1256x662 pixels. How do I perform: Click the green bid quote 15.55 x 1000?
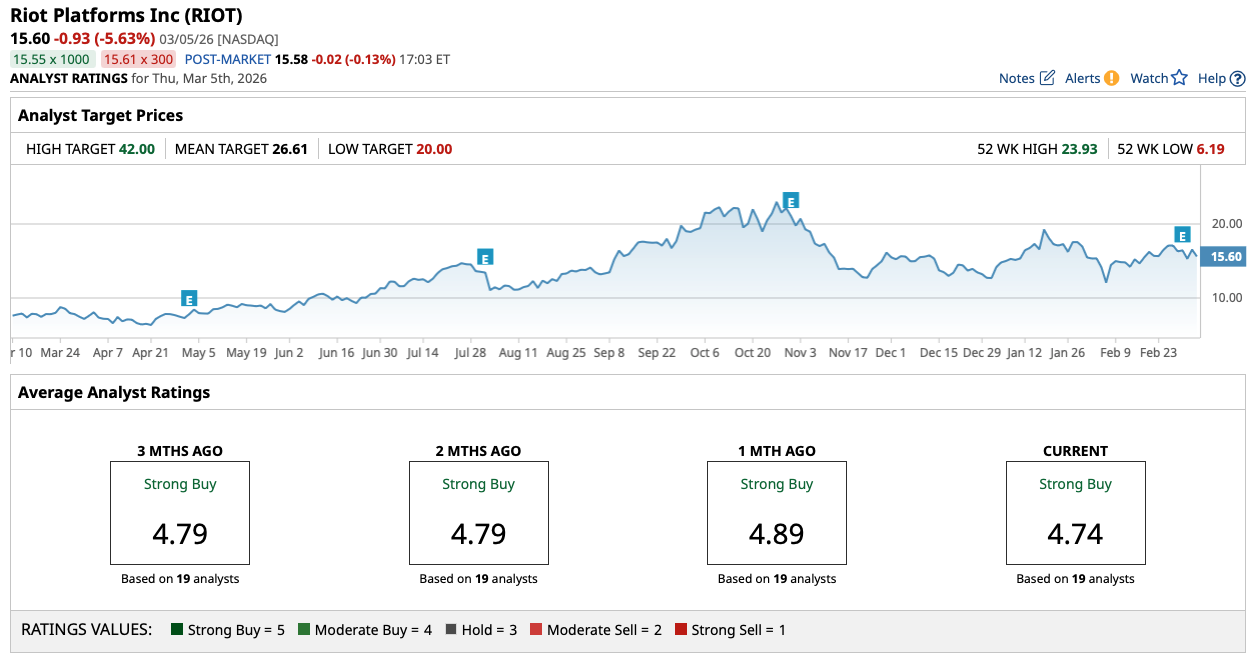coord(52,59)
